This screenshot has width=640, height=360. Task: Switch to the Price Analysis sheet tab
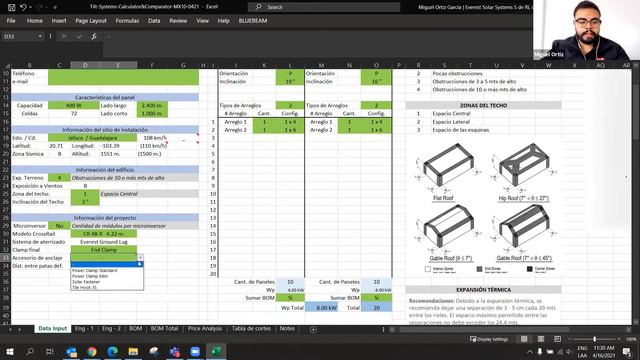[x=205, y=329]
